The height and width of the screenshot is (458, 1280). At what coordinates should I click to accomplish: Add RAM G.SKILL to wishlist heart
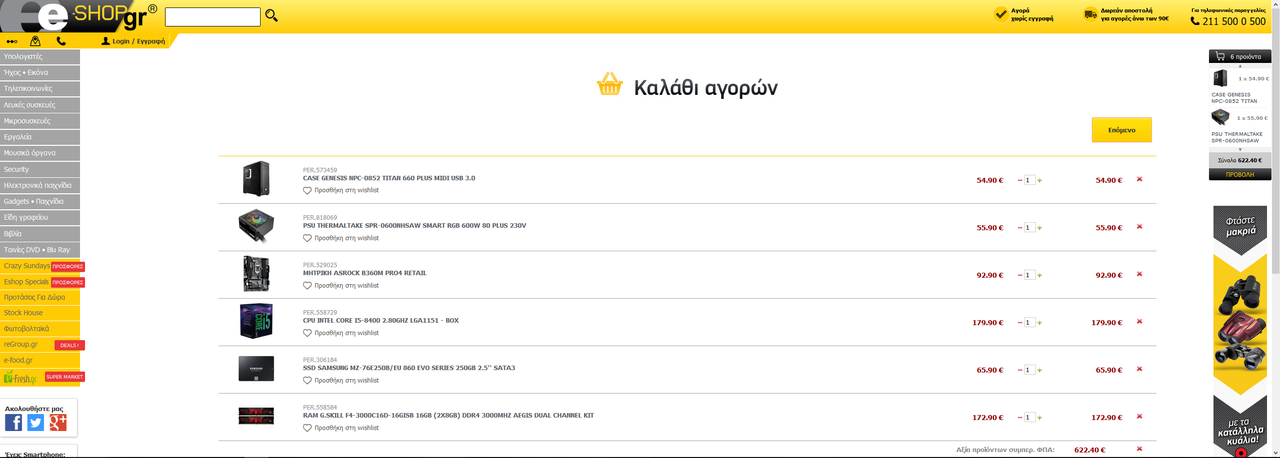point(308,428)
